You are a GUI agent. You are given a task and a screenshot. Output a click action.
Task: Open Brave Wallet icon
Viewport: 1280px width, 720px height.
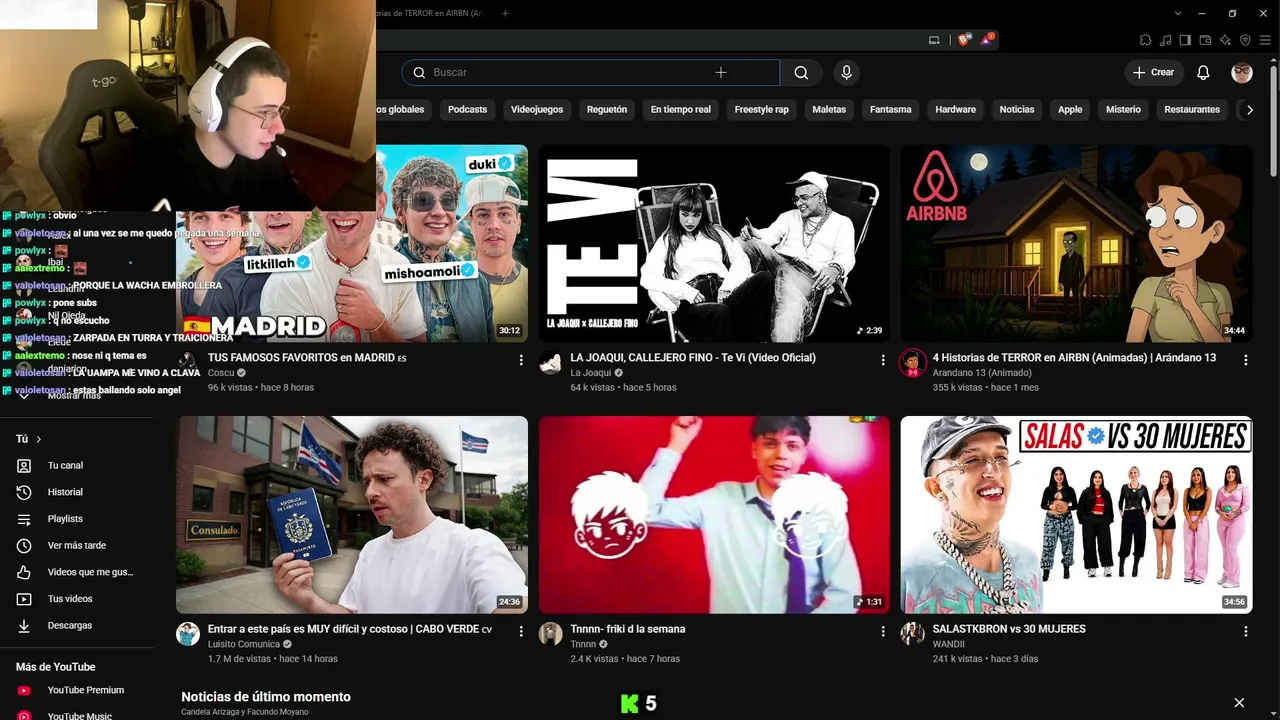1205,40
